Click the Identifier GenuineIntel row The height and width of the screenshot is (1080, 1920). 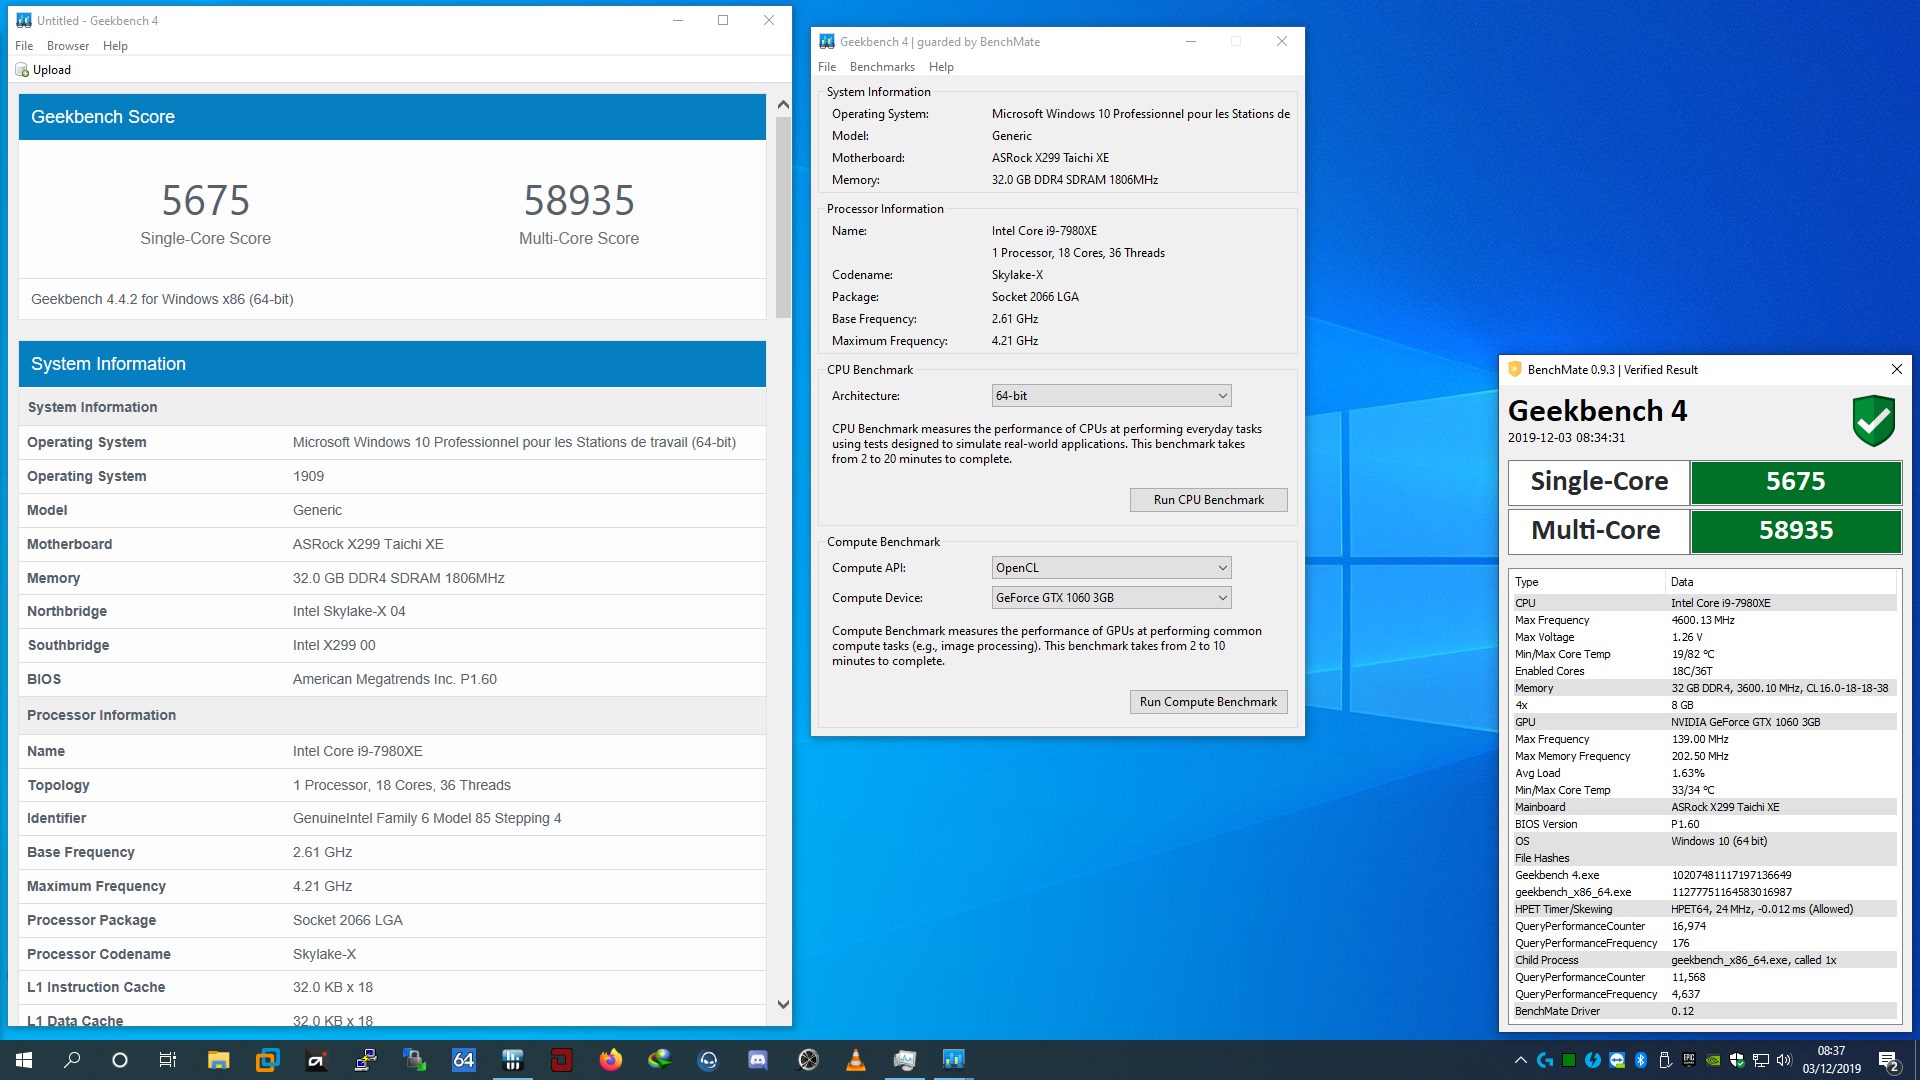392,818
